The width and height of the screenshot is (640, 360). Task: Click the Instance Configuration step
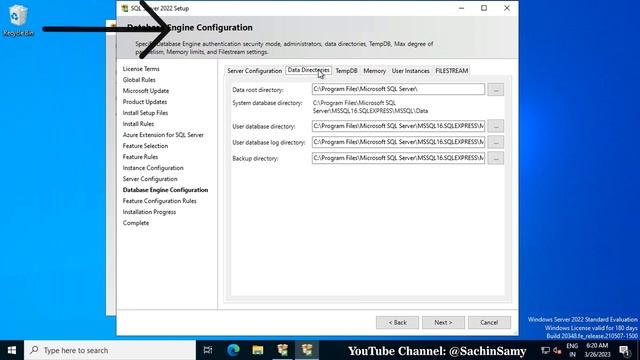coord(153,168)
